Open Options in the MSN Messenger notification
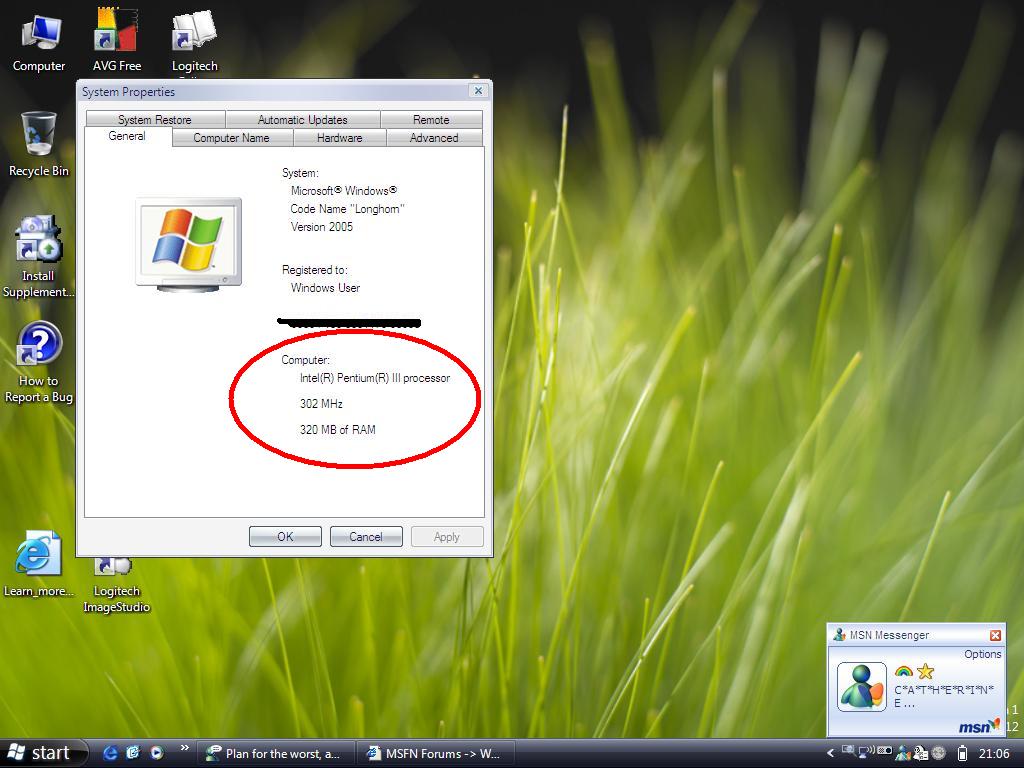1024x768 pixels. 983,654
